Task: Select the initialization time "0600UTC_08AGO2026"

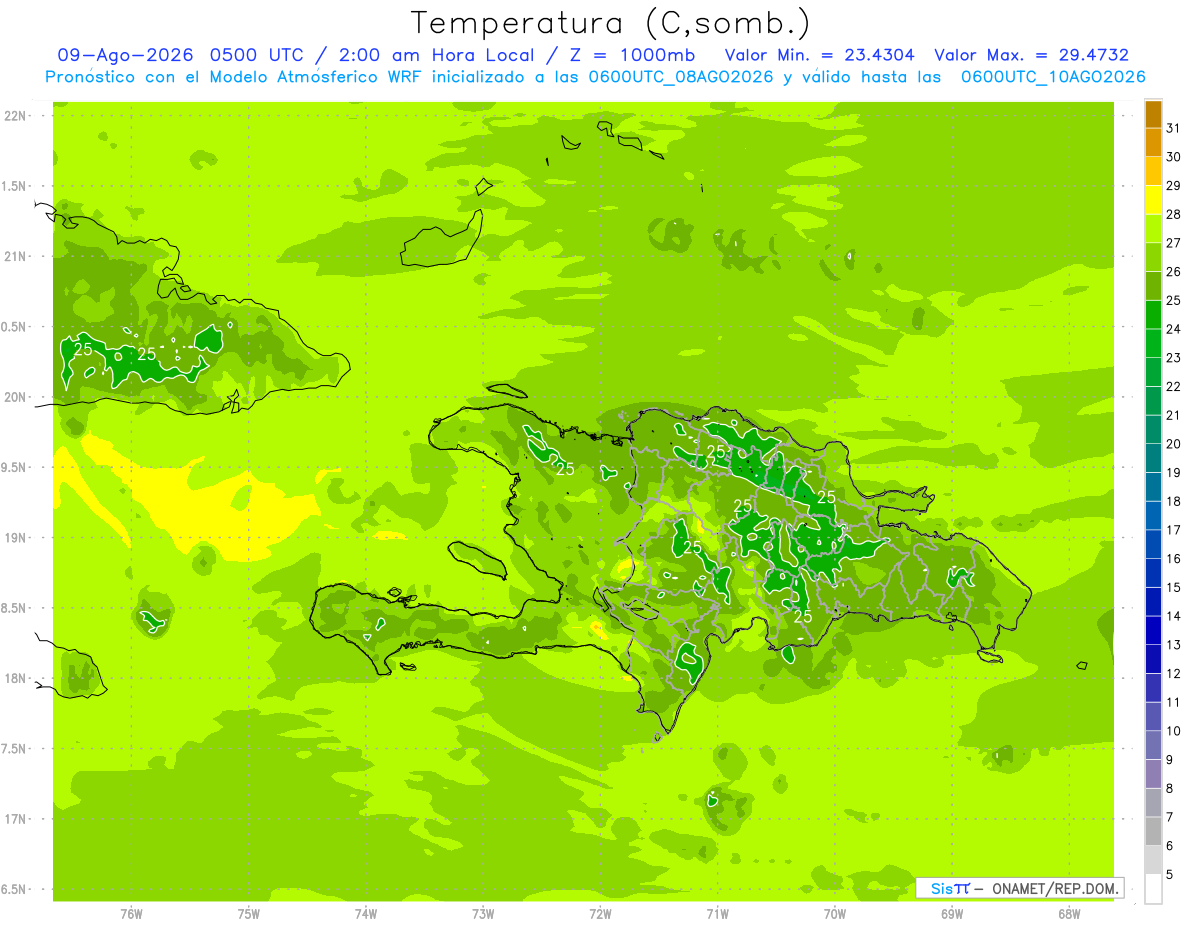Action: point(681,77)
